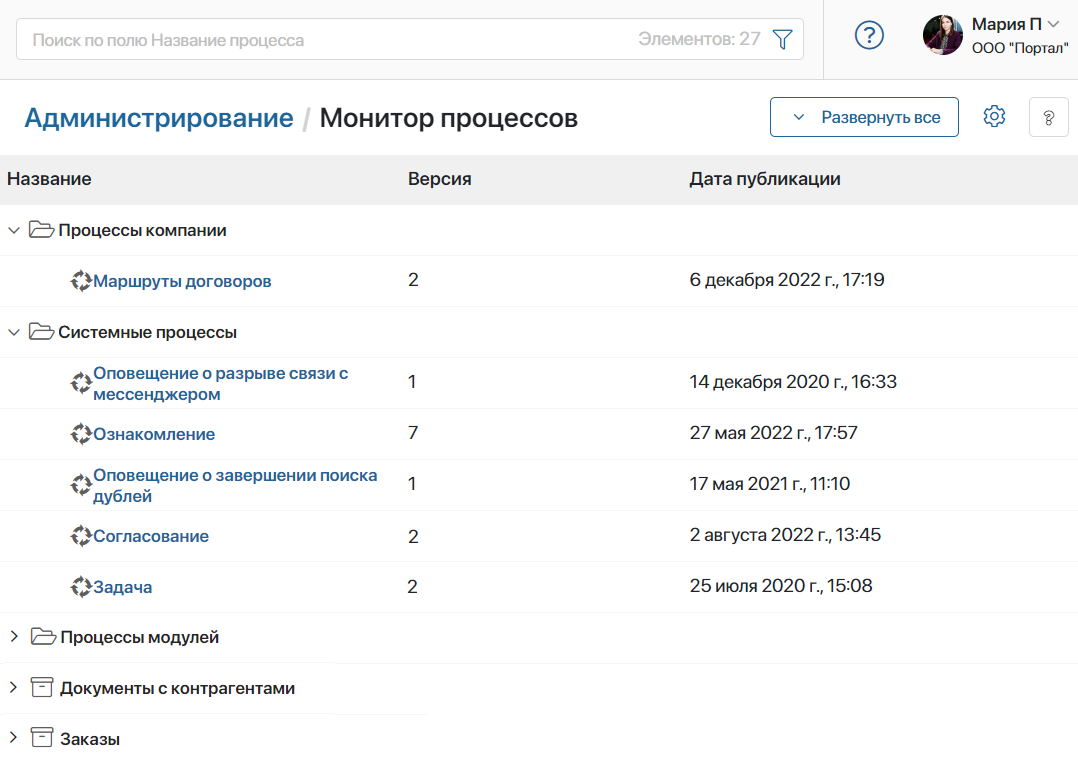Click date 17 мая 2021 г., 11:10
1078x760 pixels.
769,484
